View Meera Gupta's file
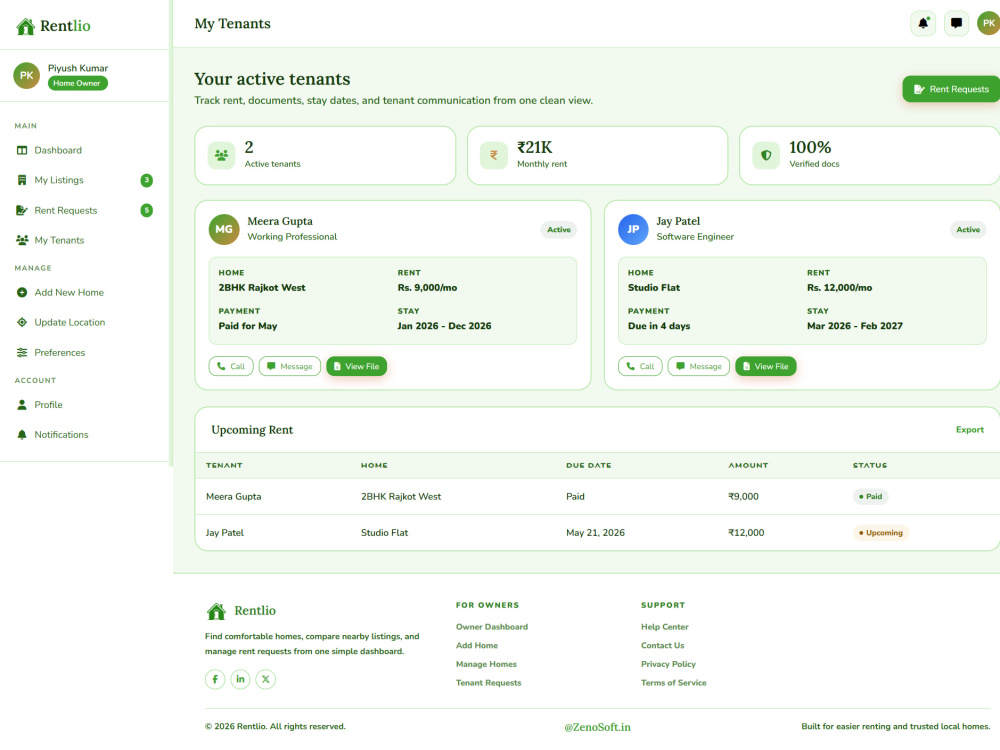The height and width of the screenshot is (750, 1000). [x=357, y=367]
